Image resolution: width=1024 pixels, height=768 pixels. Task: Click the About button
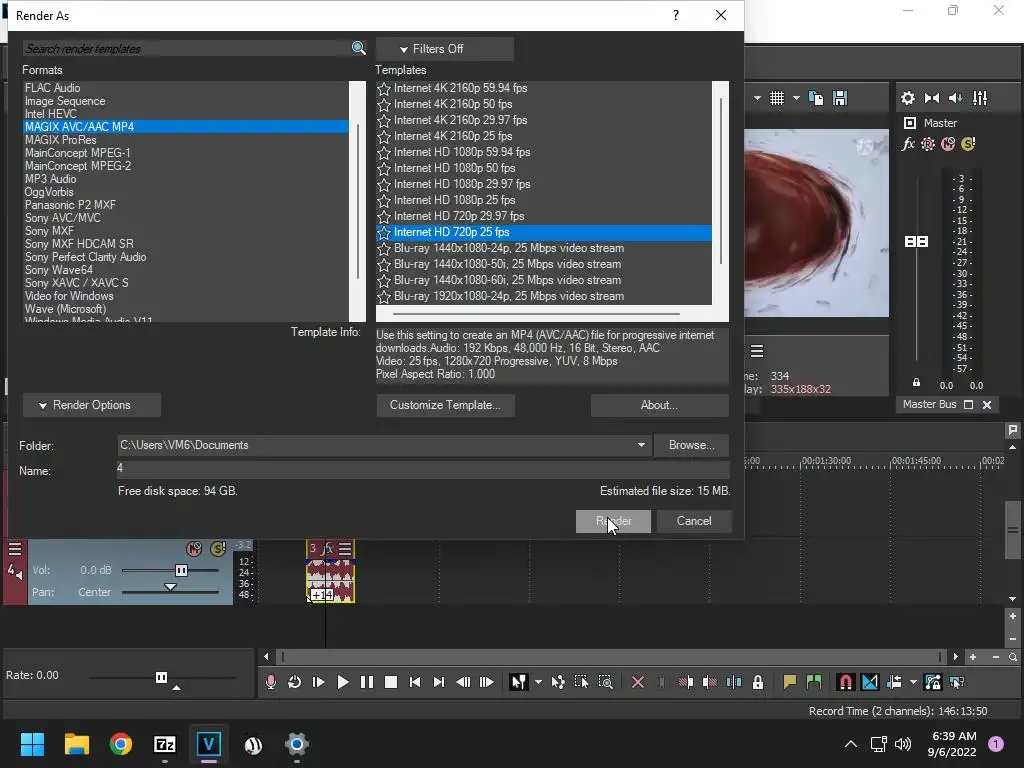click(660, 405)
